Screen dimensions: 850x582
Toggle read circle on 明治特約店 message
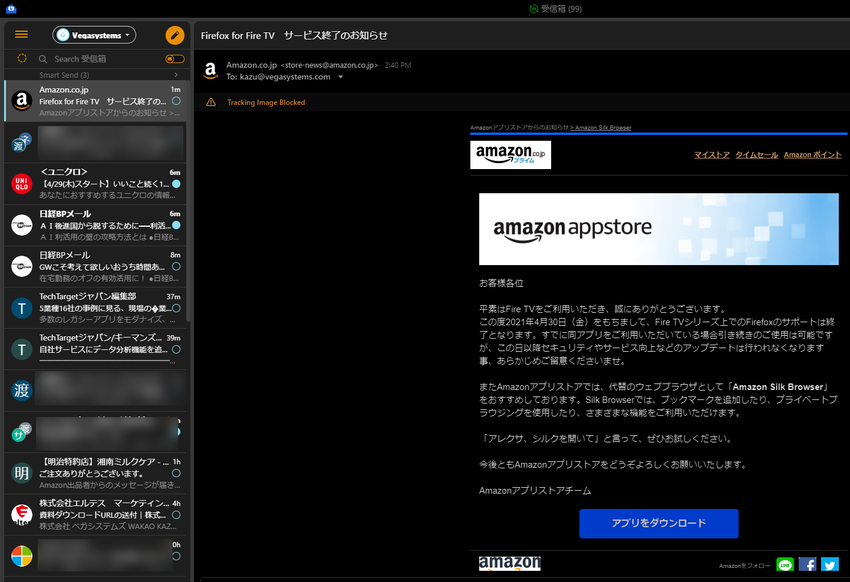176,473
